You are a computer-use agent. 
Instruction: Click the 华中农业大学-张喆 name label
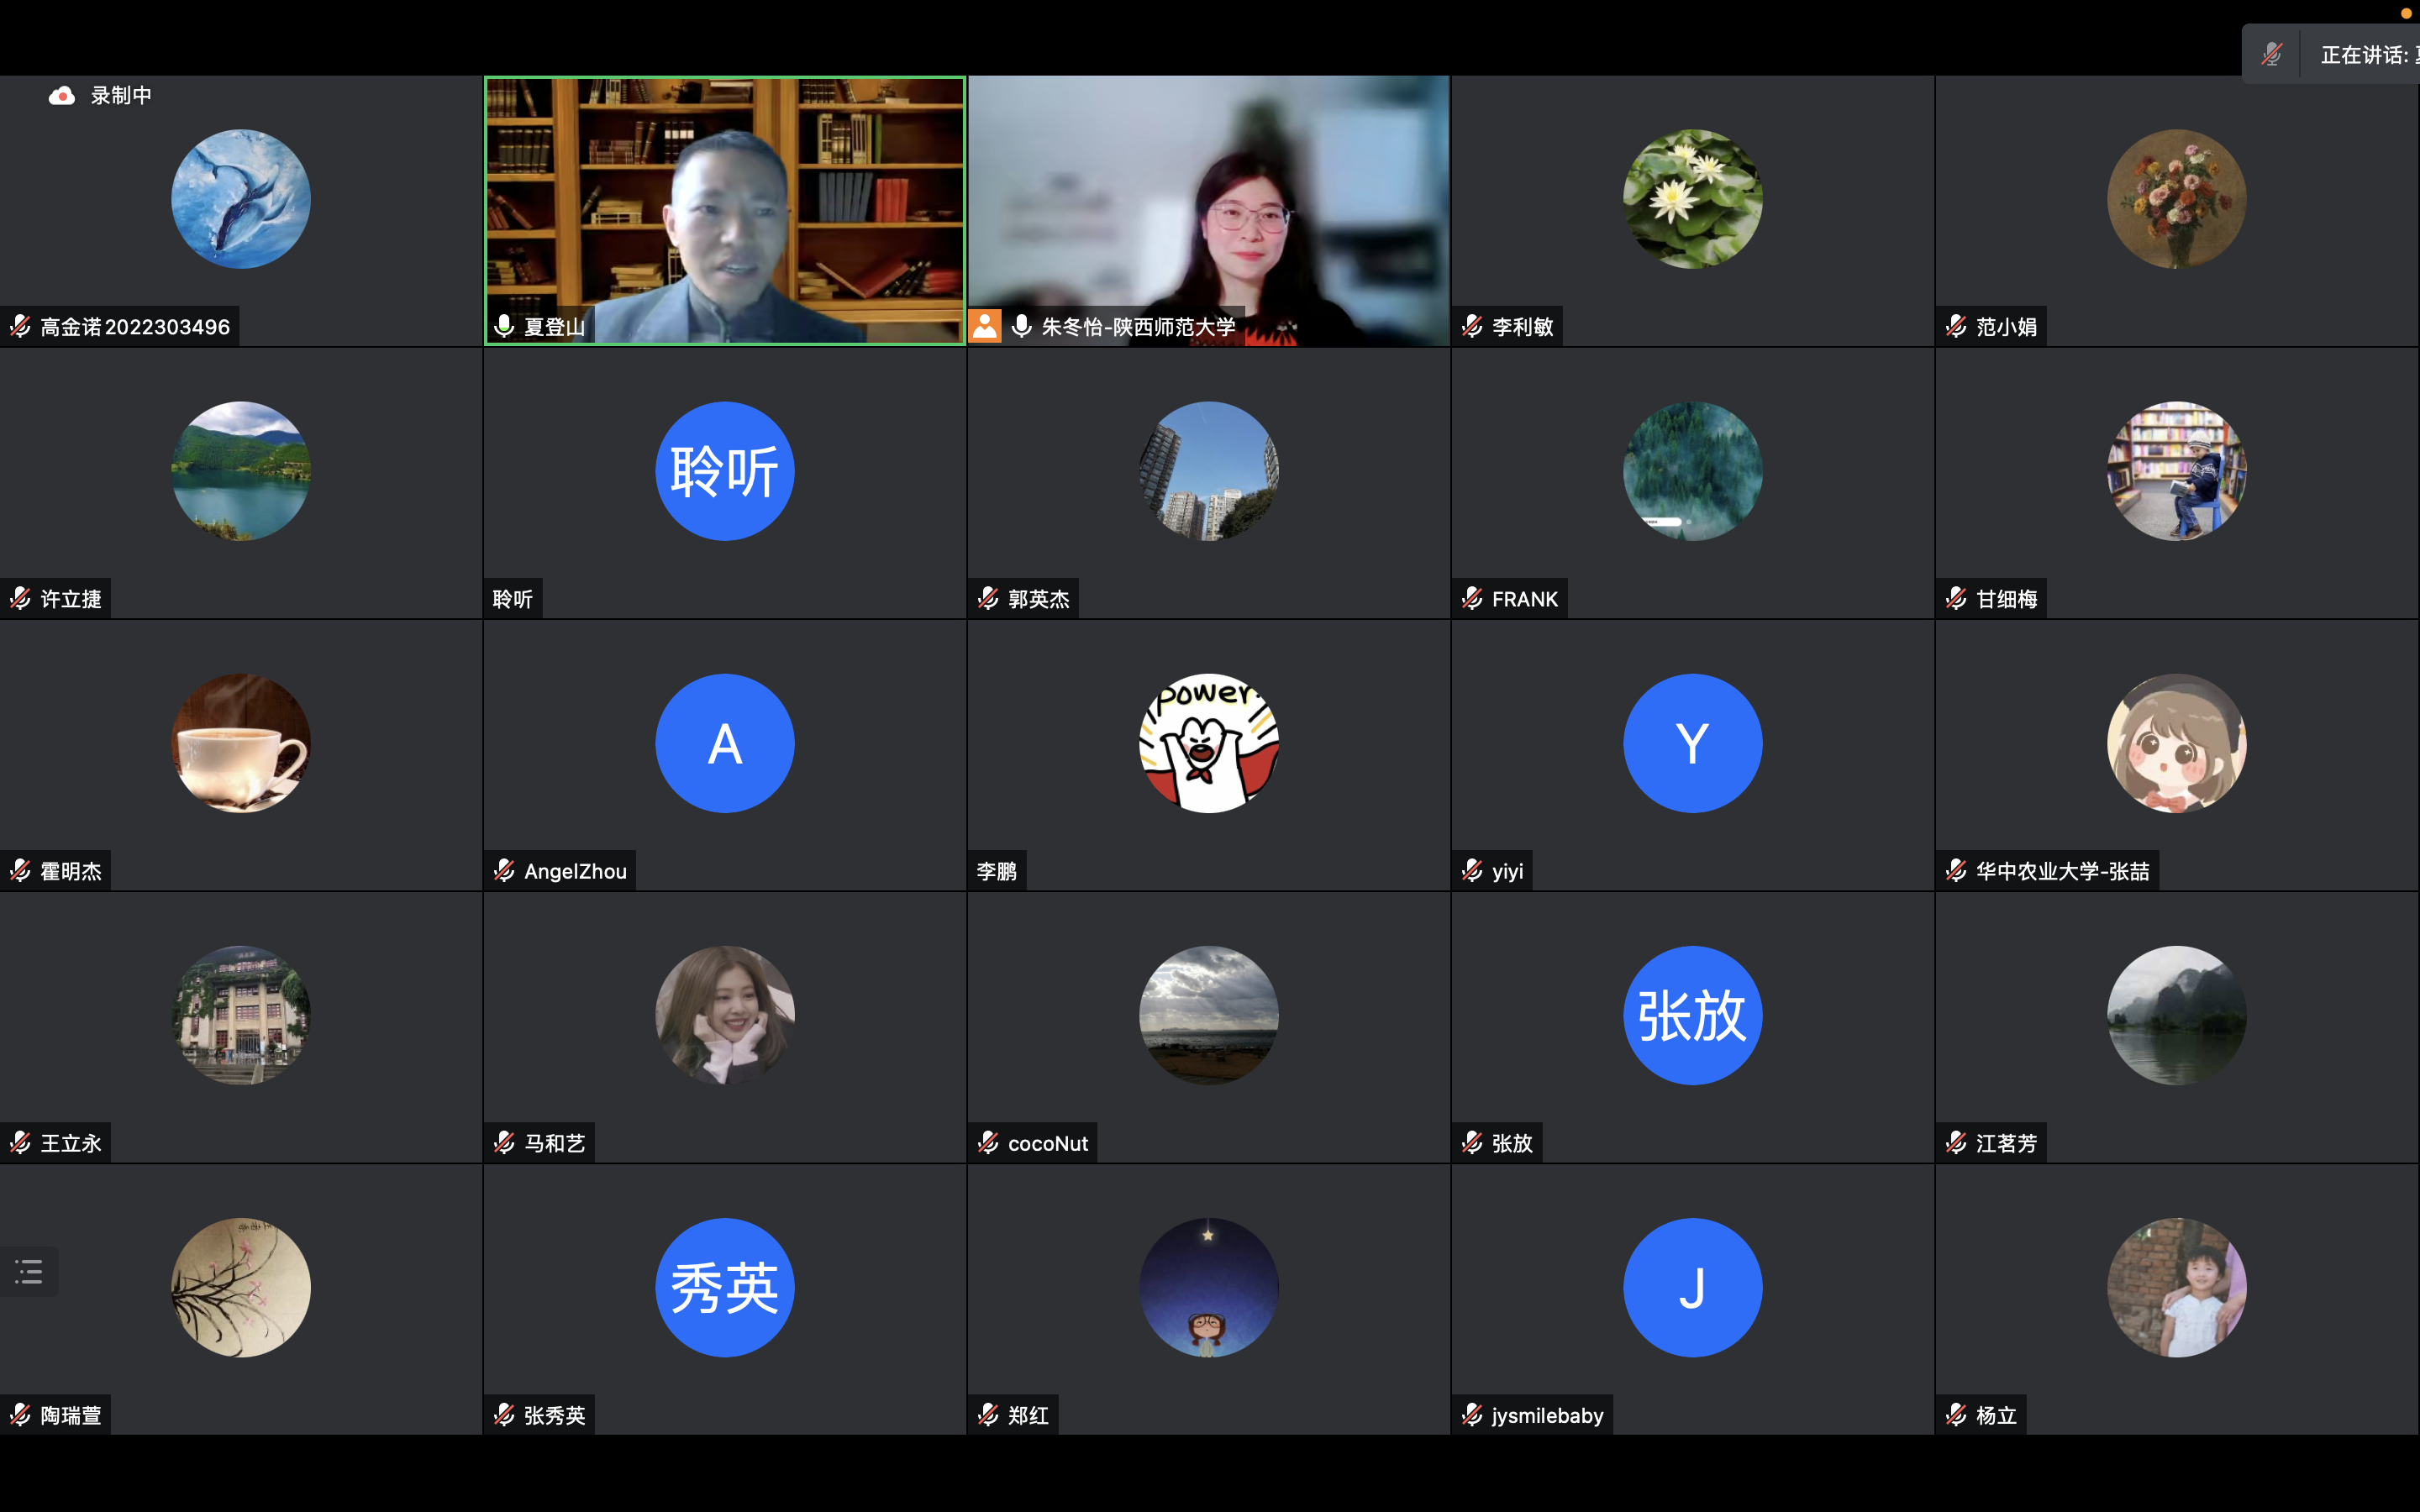tap(2062, 871)
